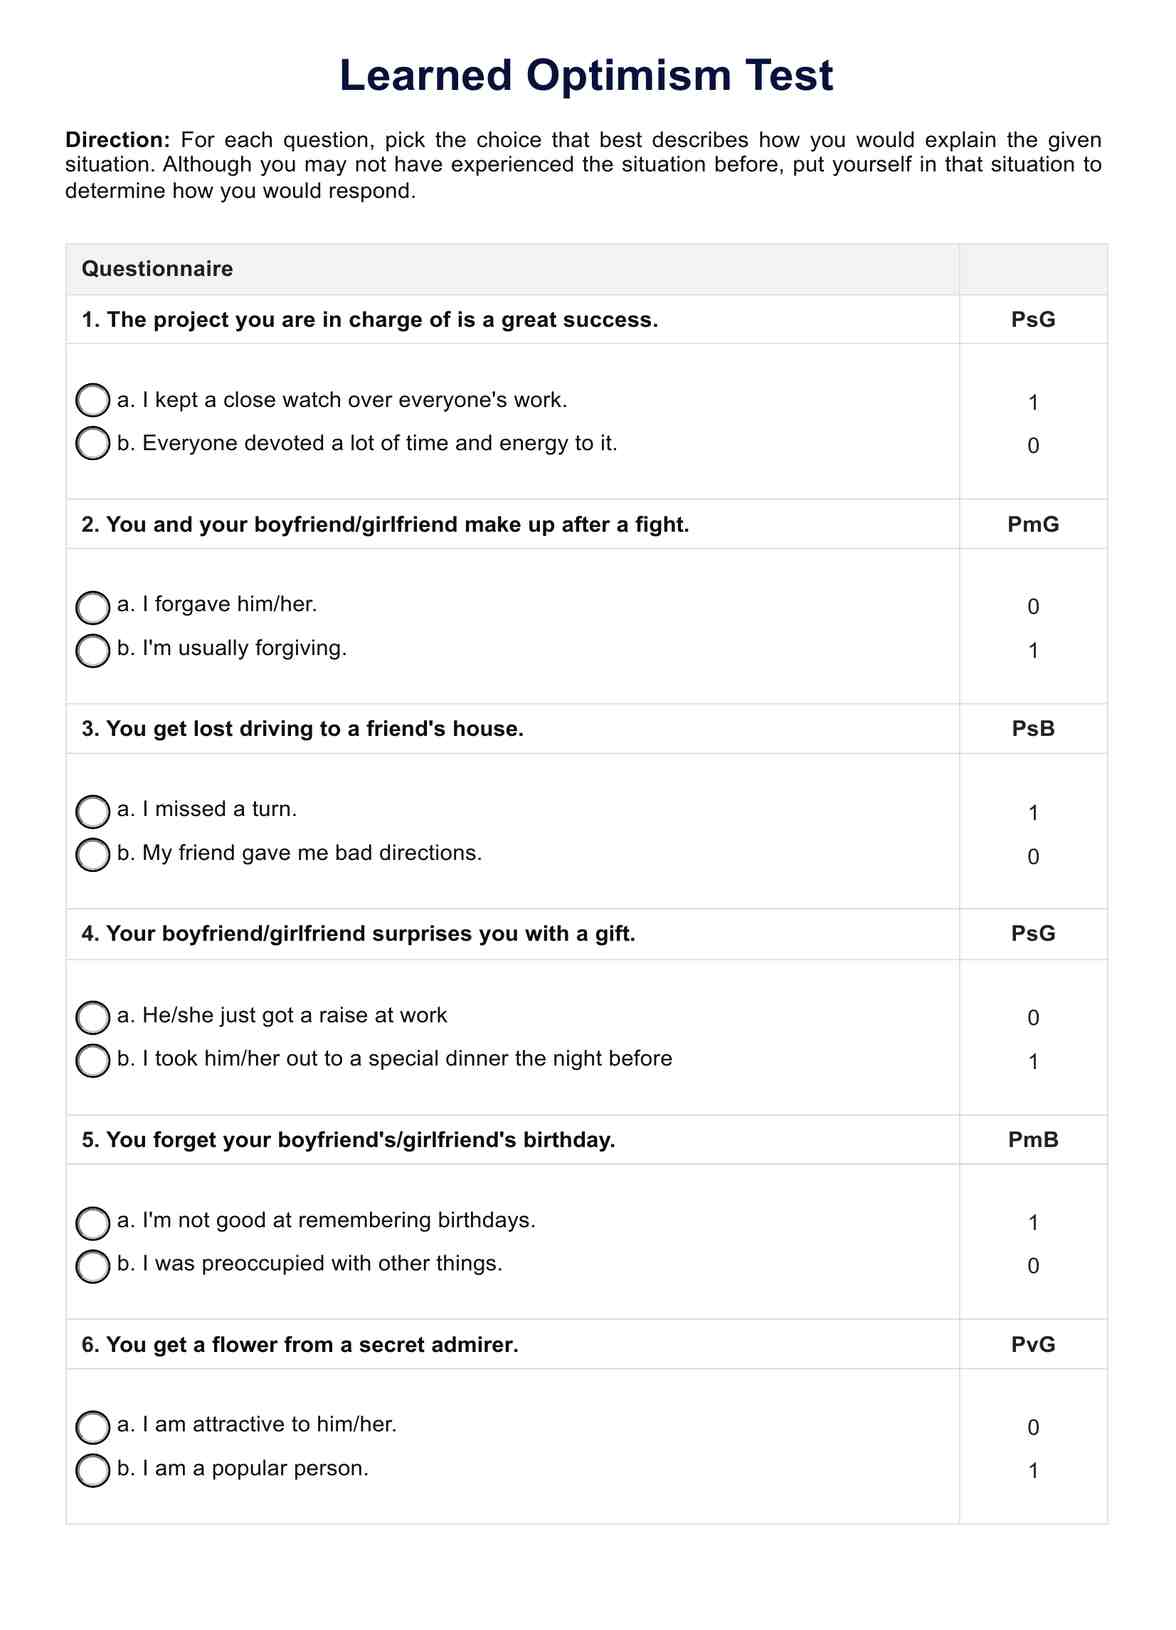Click question 6 about the secret admirer
The height and width of the screenshot is (1630, 1176).
pyautogui.click(x=300, y=1345)
